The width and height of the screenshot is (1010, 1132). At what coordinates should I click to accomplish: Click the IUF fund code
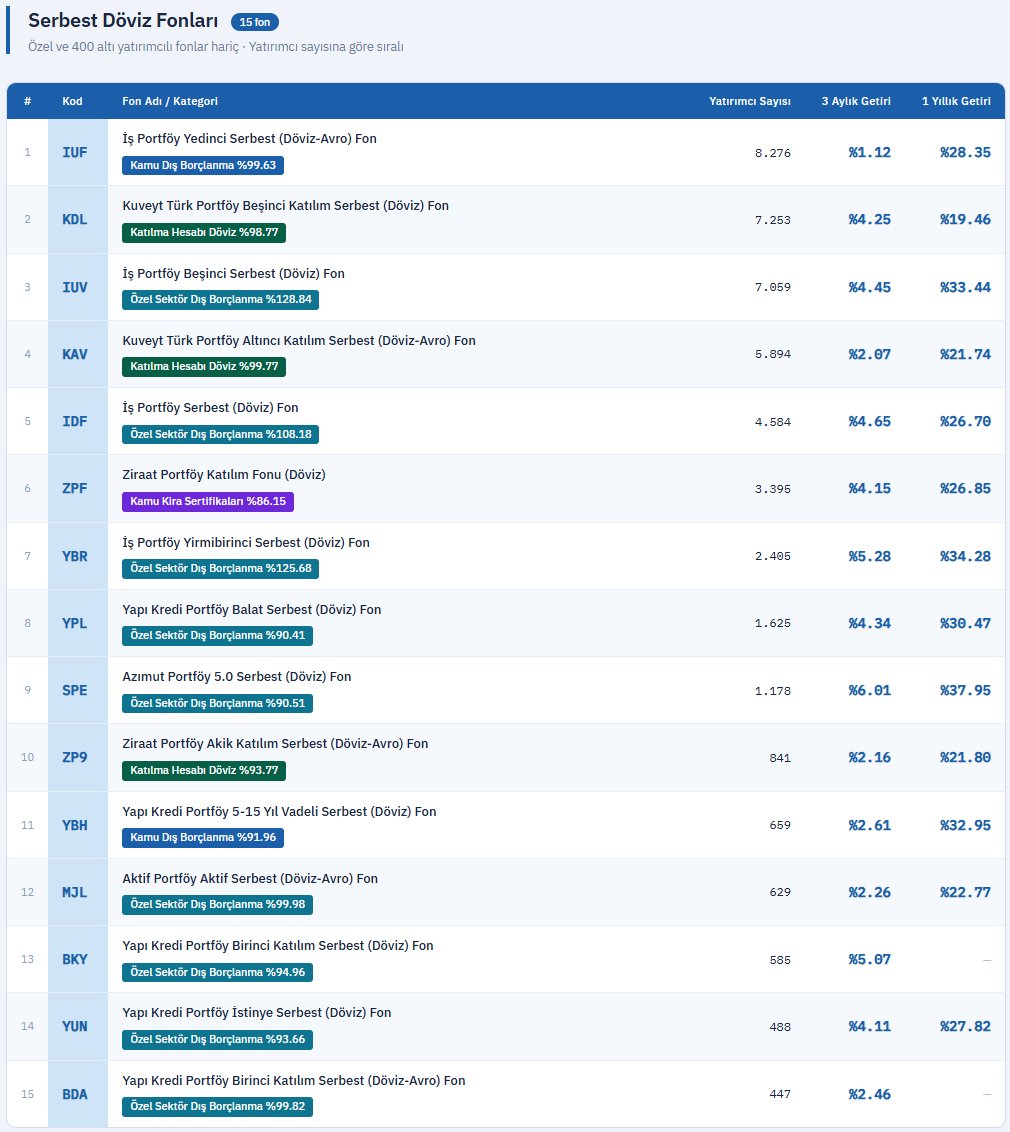point(74,152)
